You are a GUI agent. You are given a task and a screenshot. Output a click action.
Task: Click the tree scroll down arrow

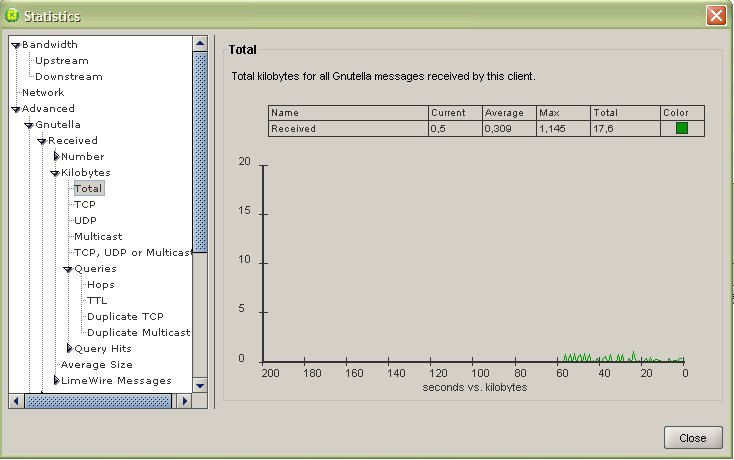pyautogui.click(x=200, y=386)
